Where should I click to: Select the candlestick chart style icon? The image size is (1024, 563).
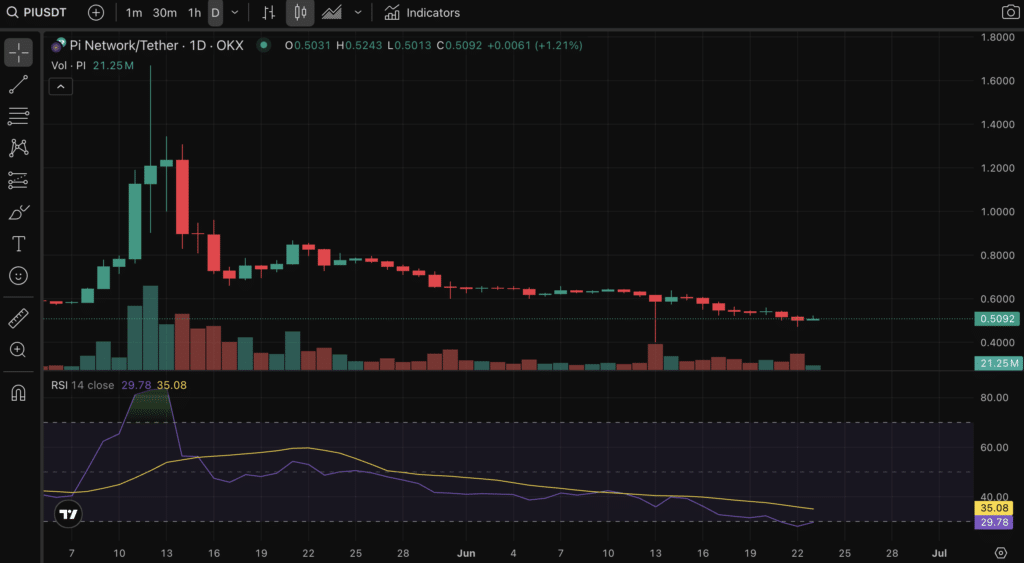point(300,12)
